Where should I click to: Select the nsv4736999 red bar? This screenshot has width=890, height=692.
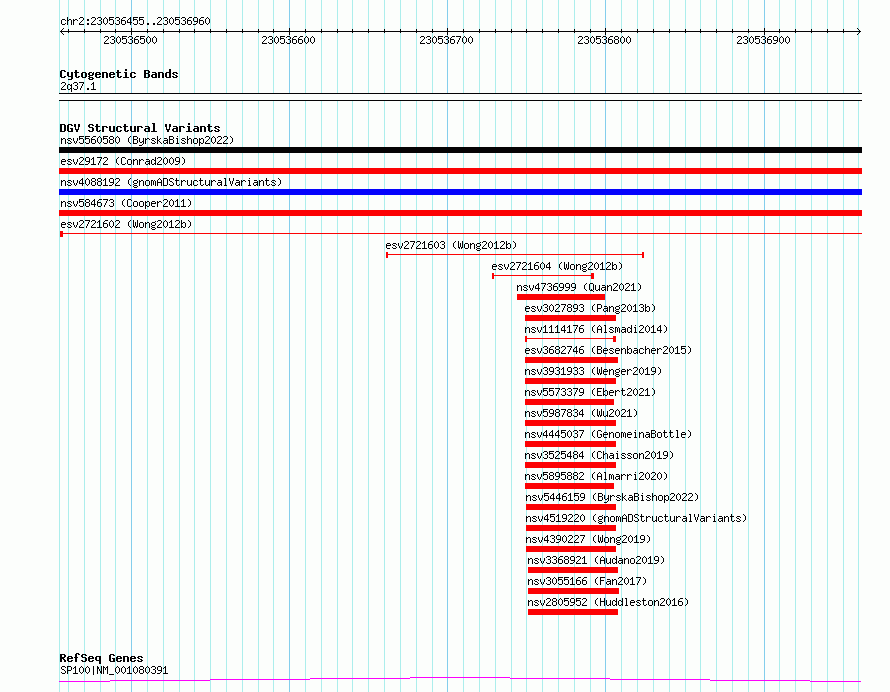coord(561,297)
